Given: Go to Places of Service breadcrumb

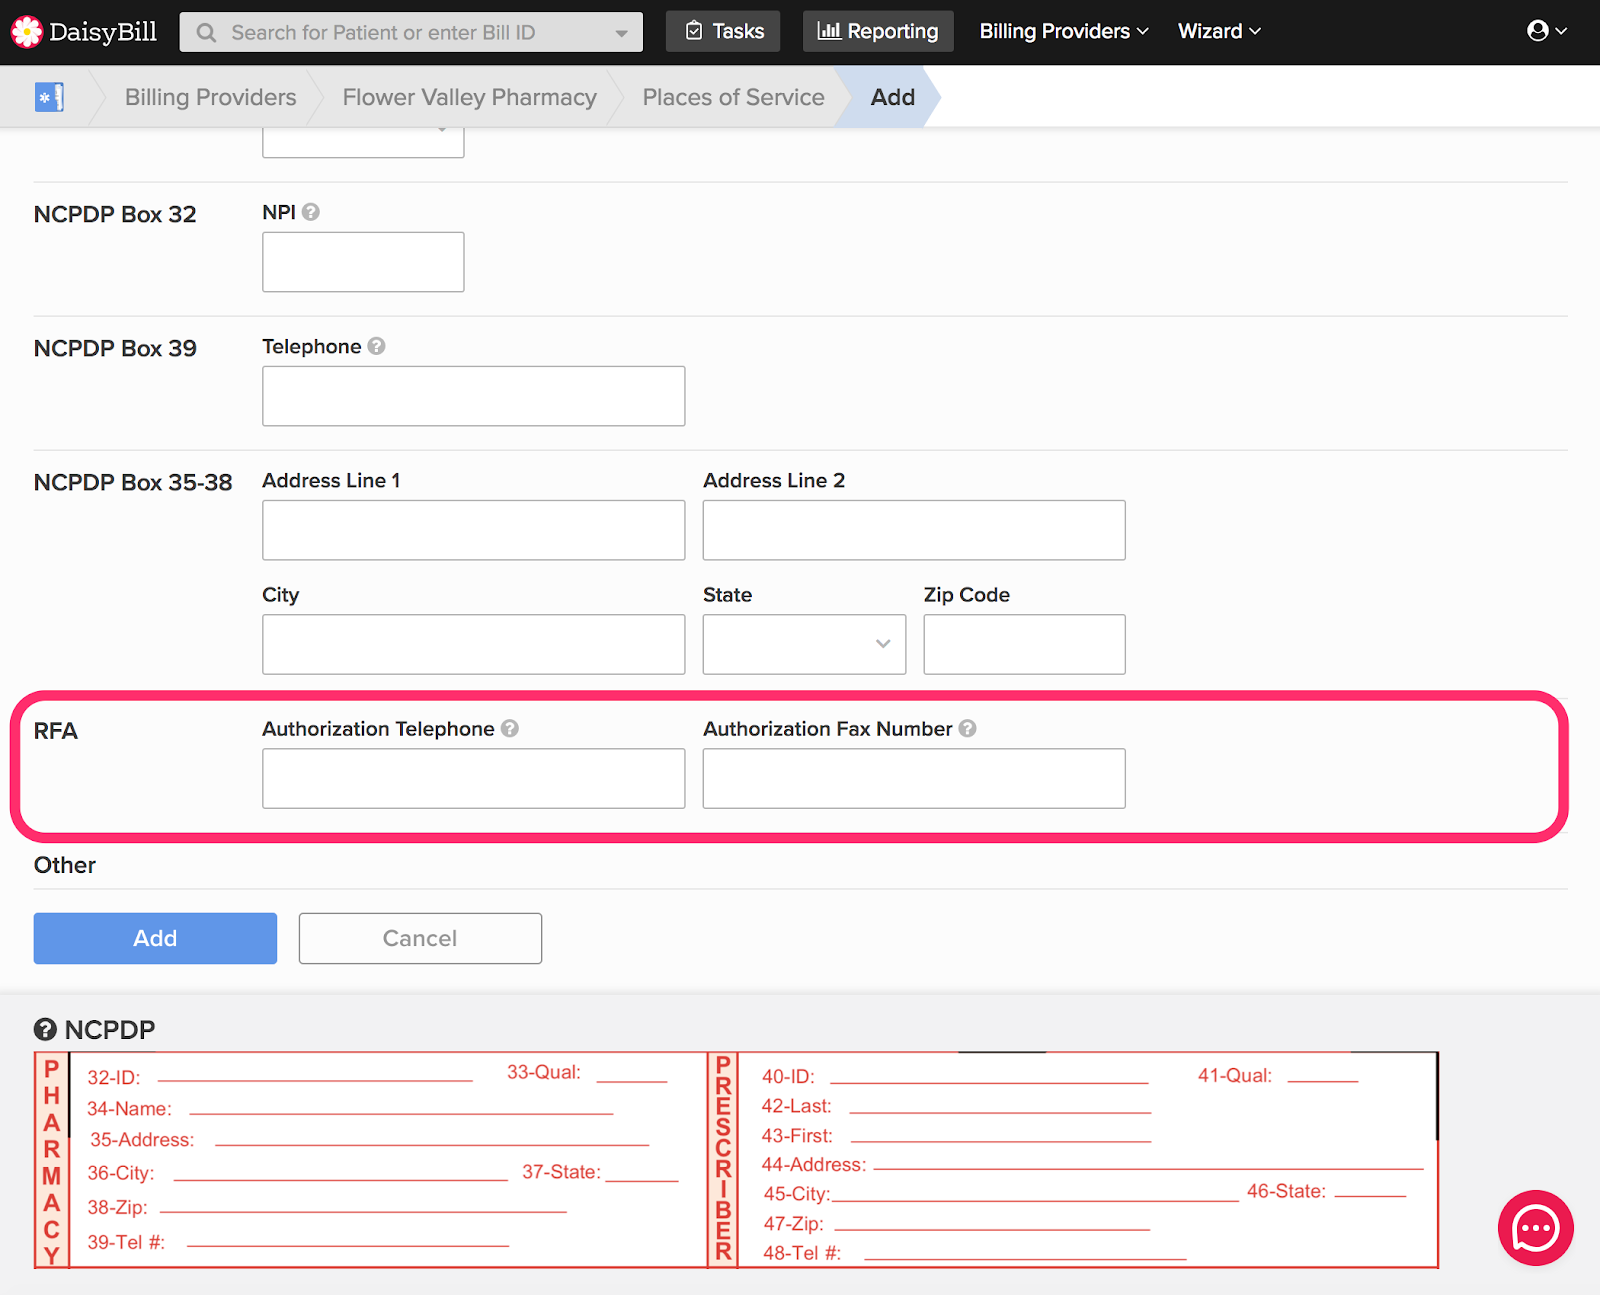Looking at the screenshot, I should [733, 97].
